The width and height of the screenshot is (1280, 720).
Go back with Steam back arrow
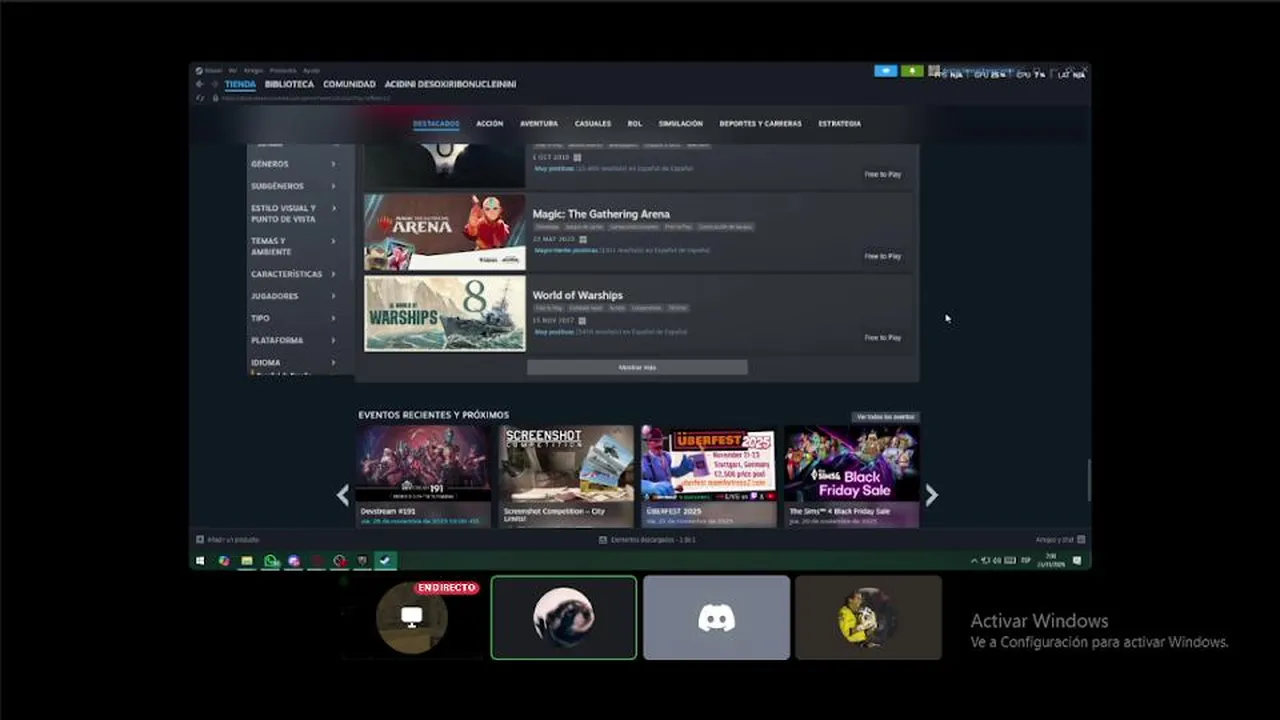tap(199, 84)
